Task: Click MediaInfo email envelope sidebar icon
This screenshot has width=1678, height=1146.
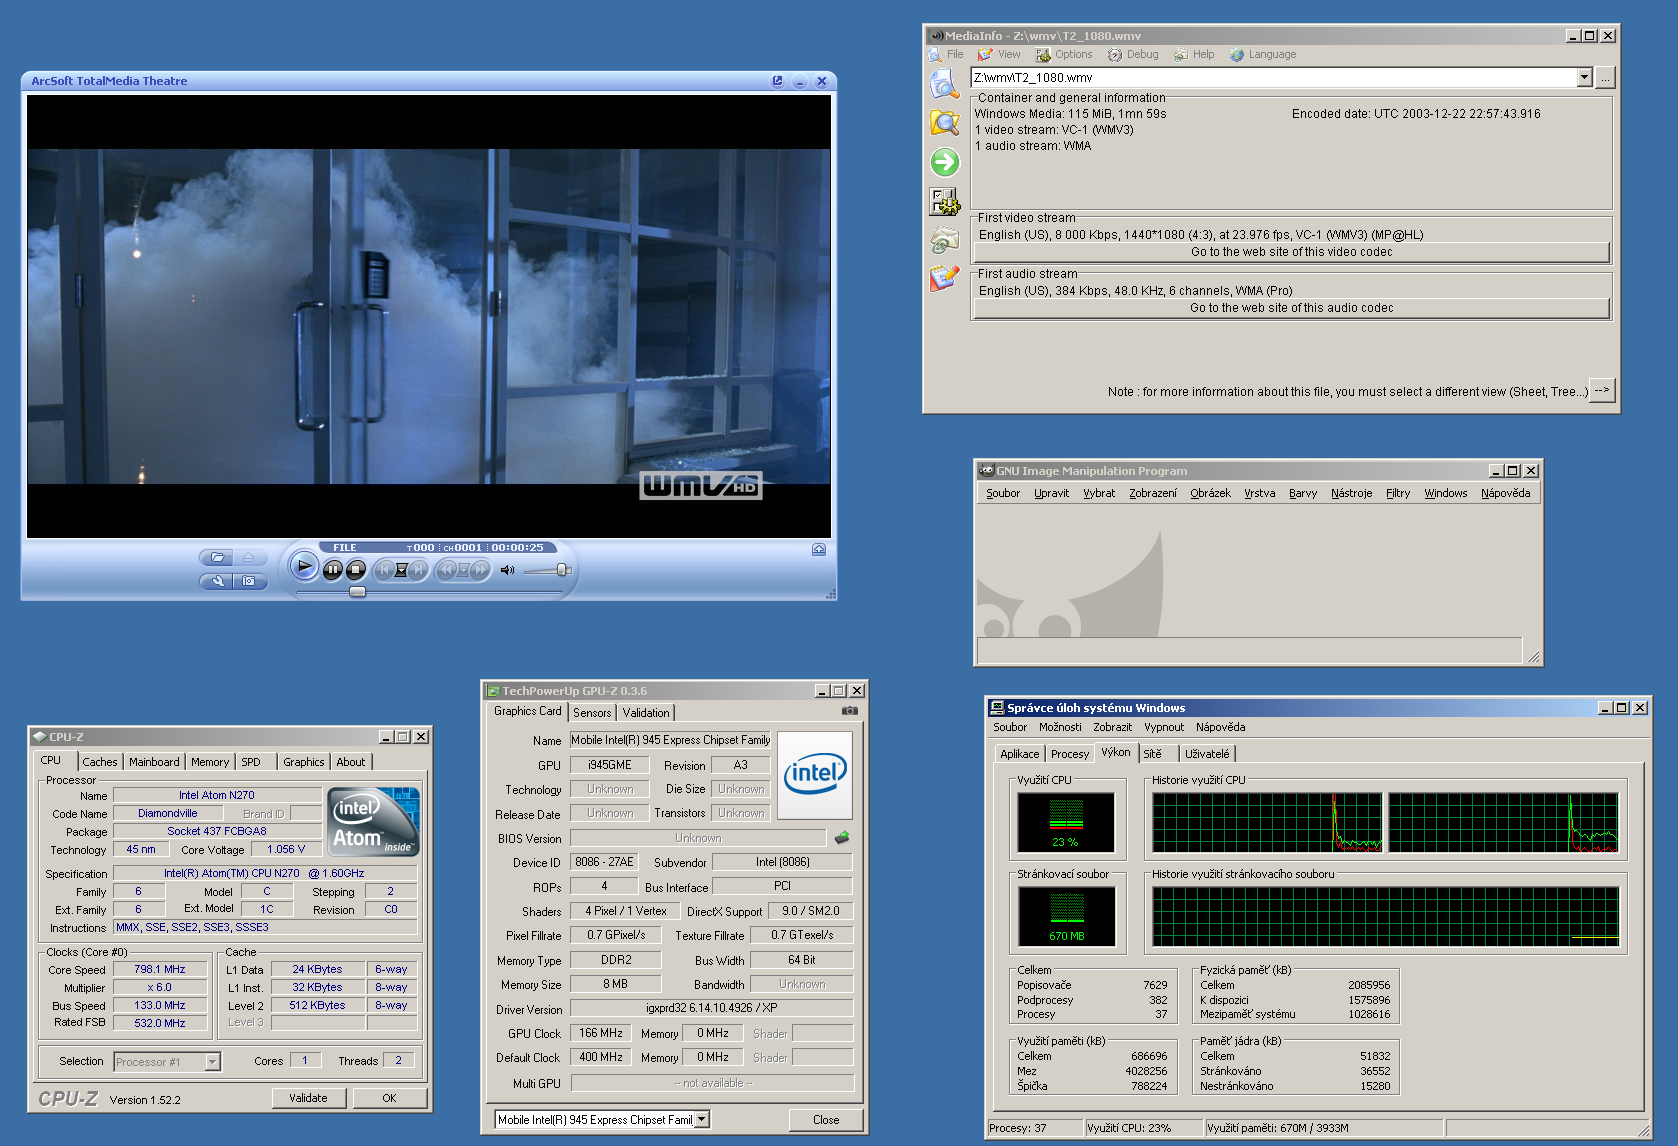Action: 944,240
